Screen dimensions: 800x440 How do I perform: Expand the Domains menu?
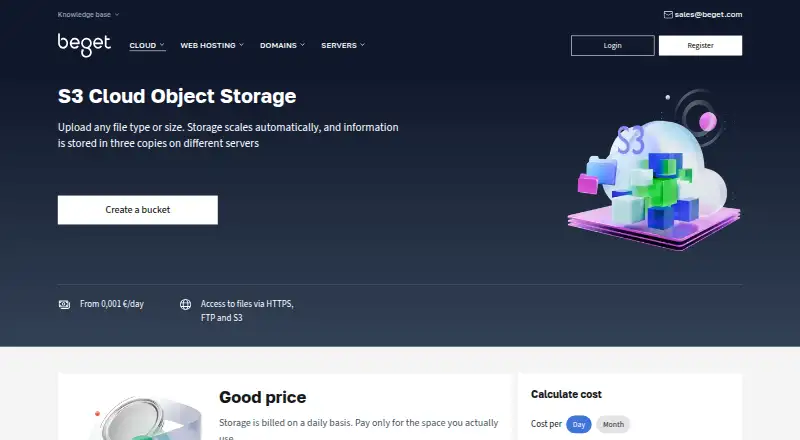282,45
